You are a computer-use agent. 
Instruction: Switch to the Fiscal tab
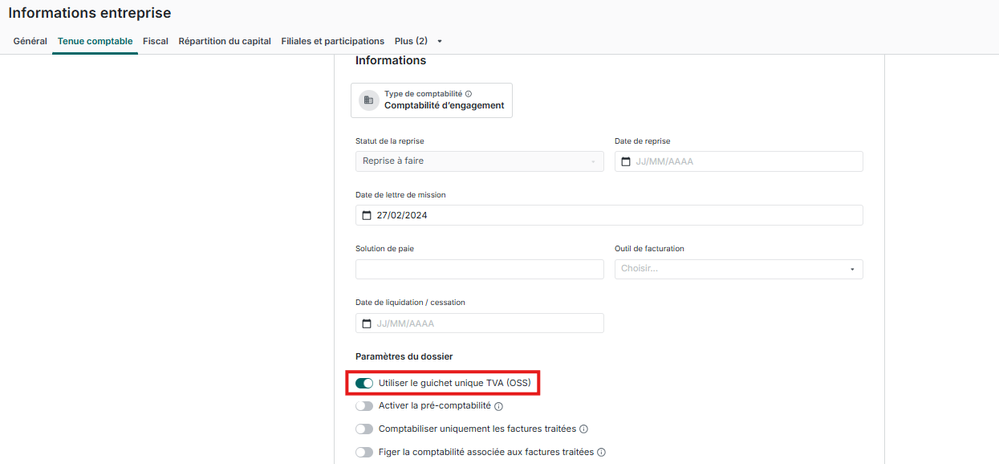[155, 41]
